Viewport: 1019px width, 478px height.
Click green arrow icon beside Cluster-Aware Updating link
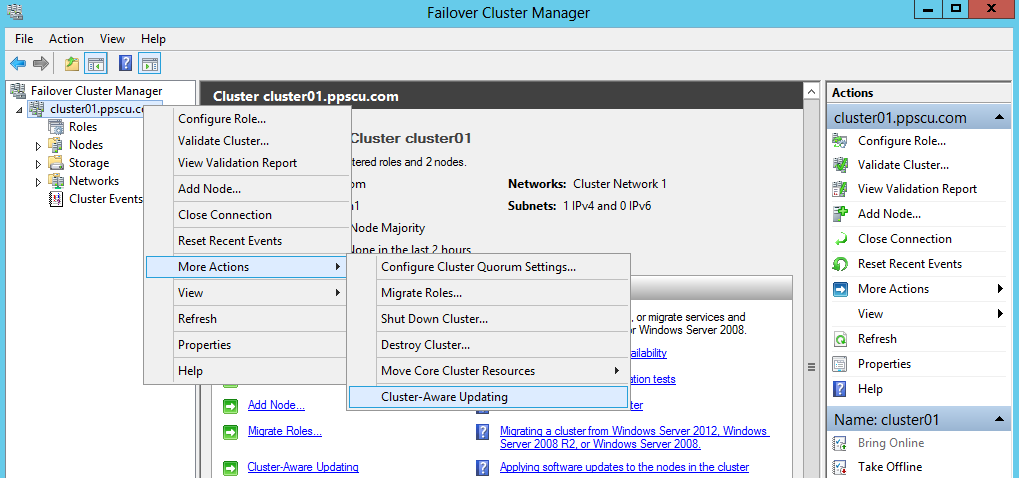click(231, 468)
